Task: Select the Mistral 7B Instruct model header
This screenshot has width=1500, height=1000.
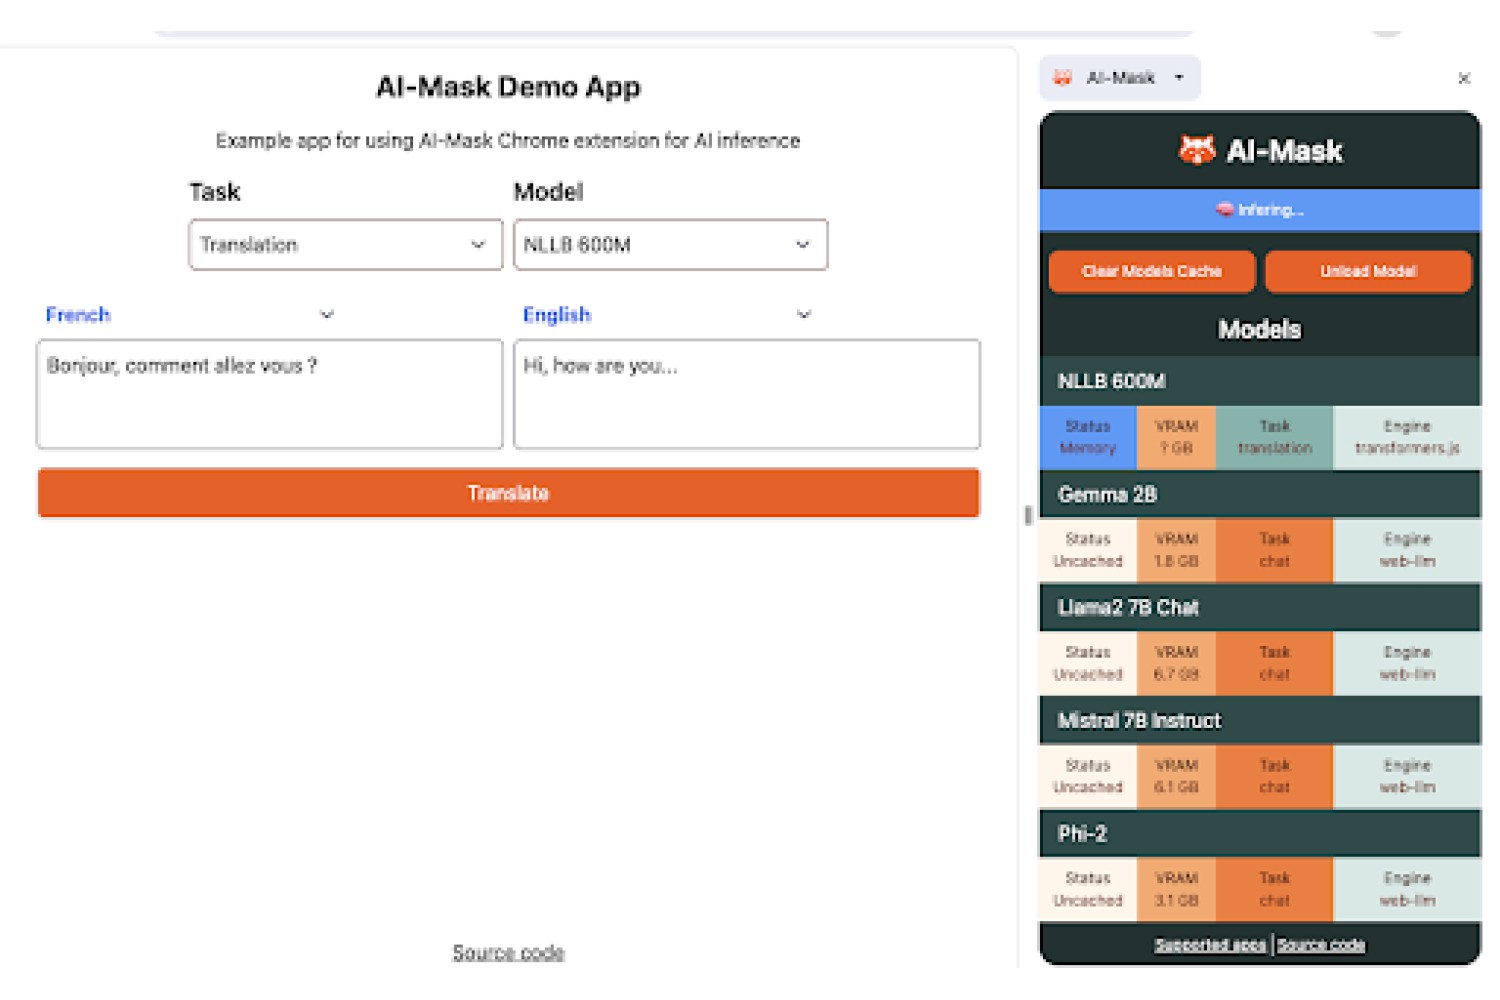Action: (x=1260, y=720)
